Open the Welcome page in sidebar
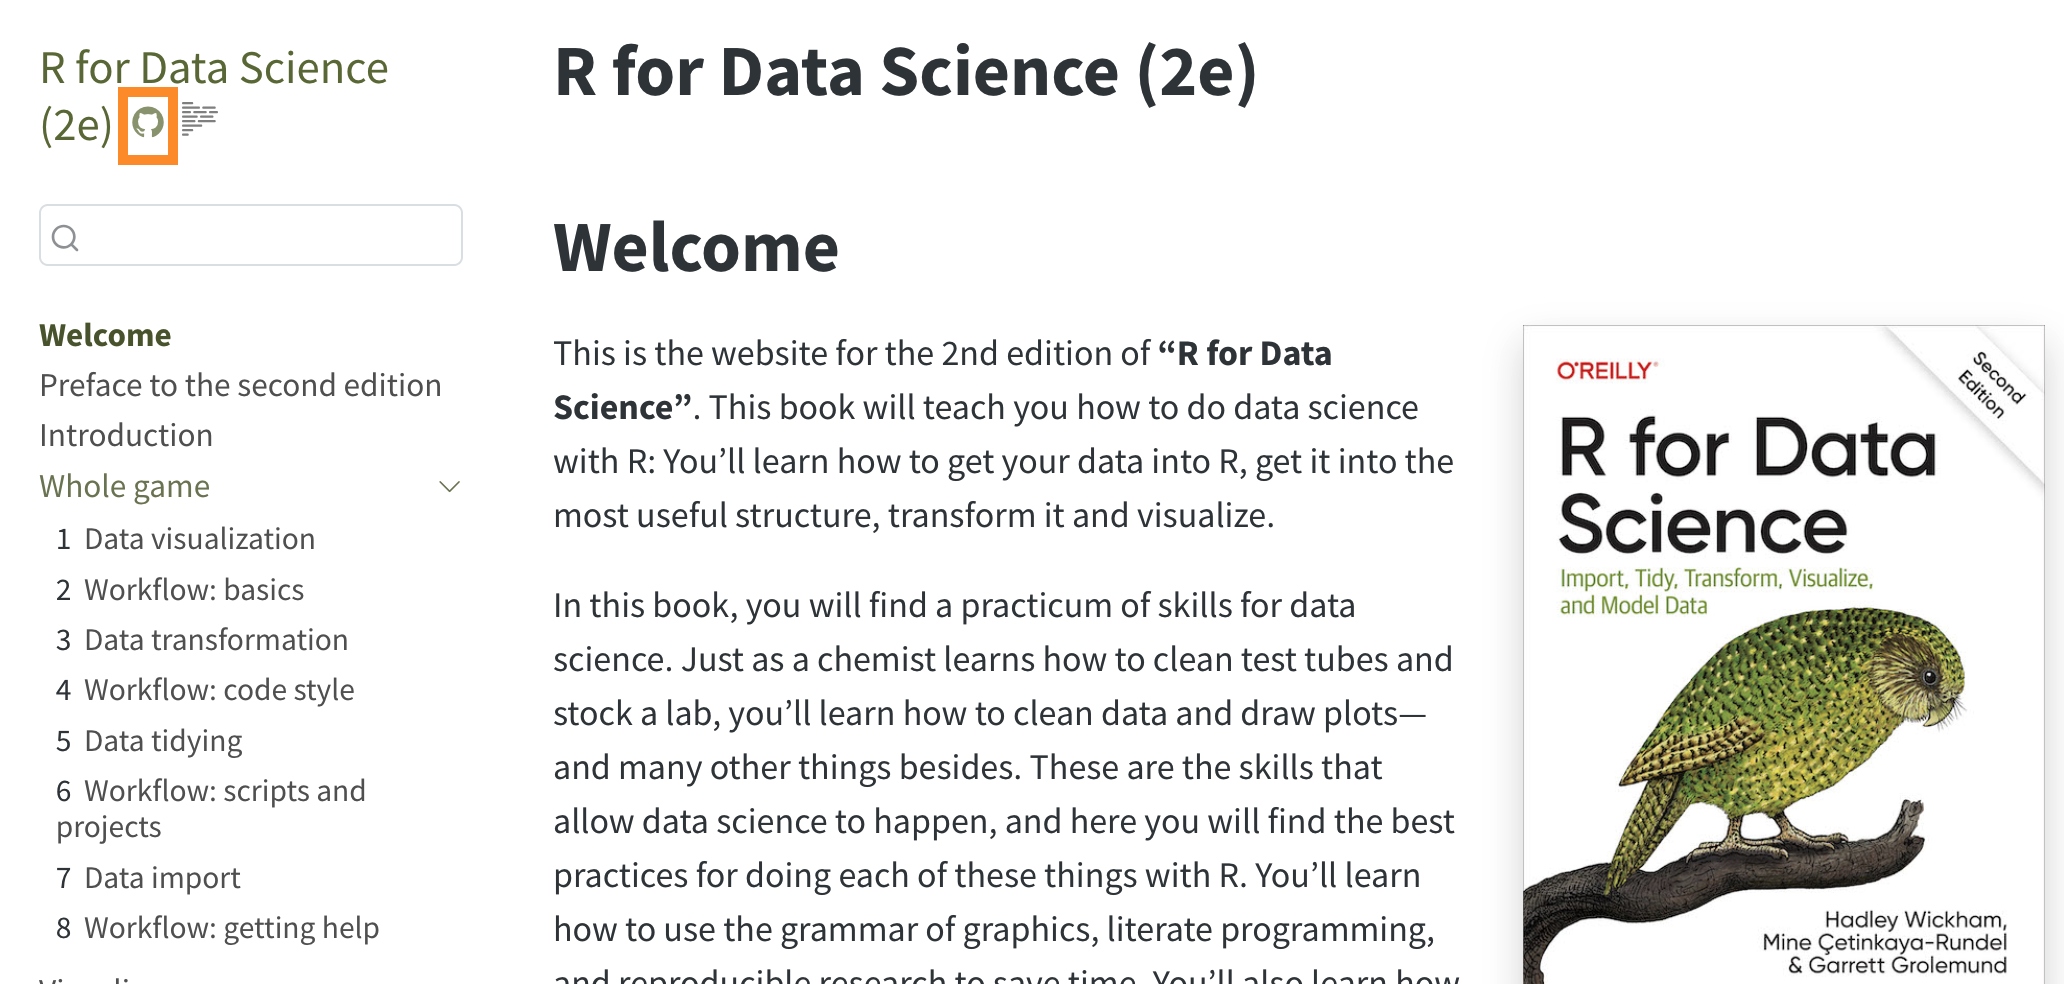 [x=105, y=335]
